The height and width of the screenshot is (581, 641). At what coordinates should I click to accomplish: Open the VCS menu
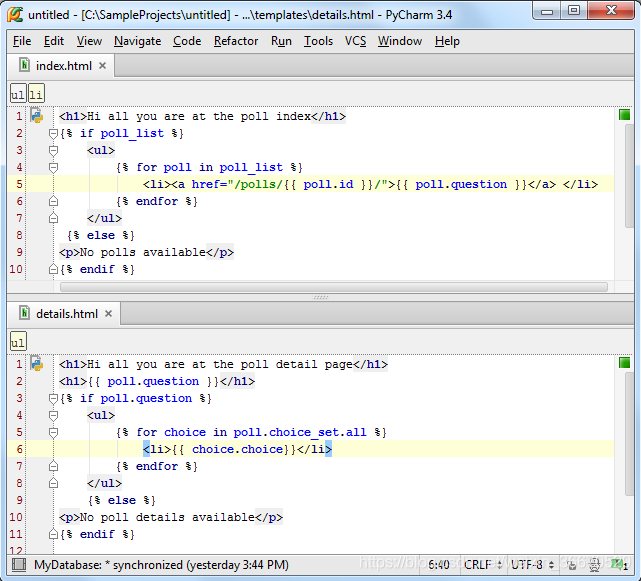[355, 41]
